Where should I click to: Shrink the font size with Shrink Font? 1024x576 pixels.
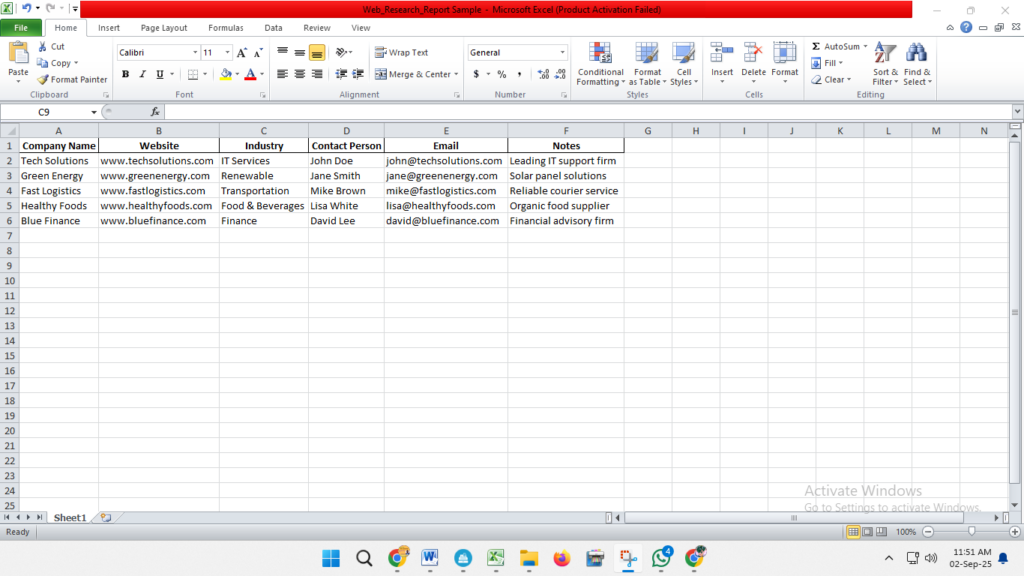(x=258, y=52)
